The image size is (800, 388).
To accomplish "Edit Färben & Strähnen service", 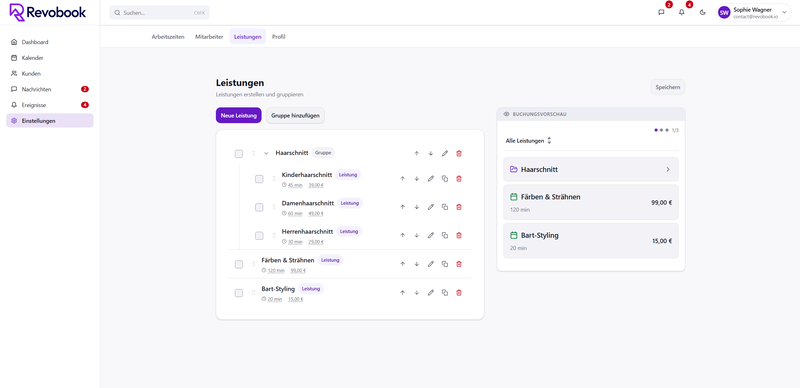I will tap(431, 264).
